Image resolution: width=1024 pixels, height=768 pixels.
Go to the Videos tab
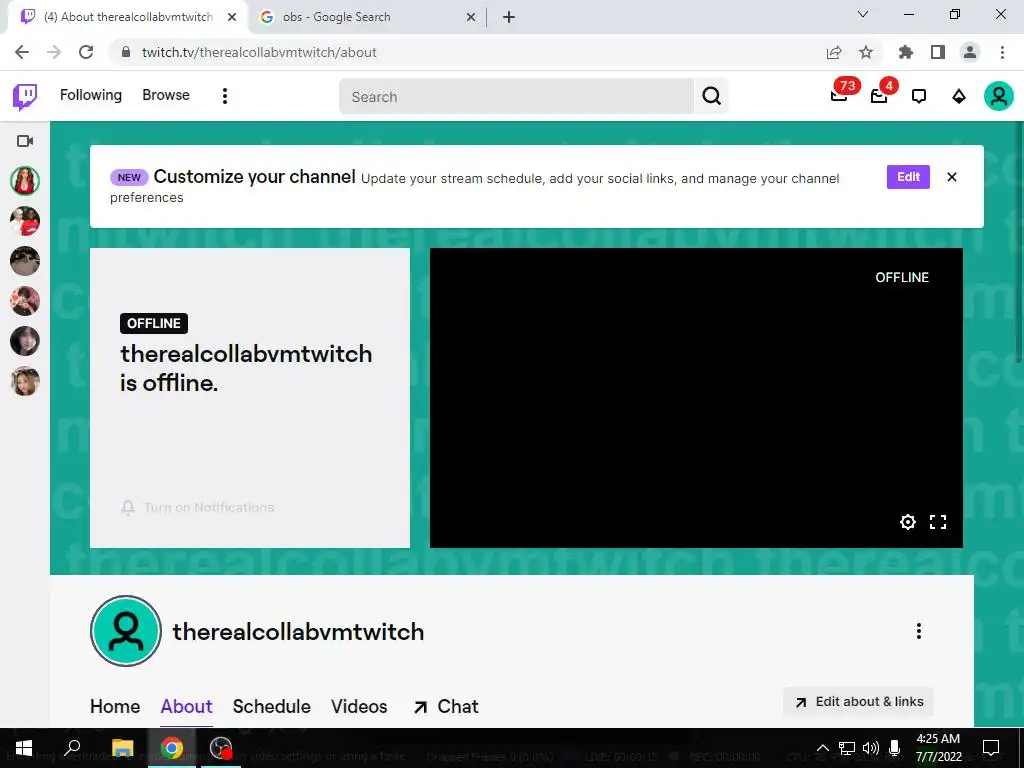click(x=359, y=707)
